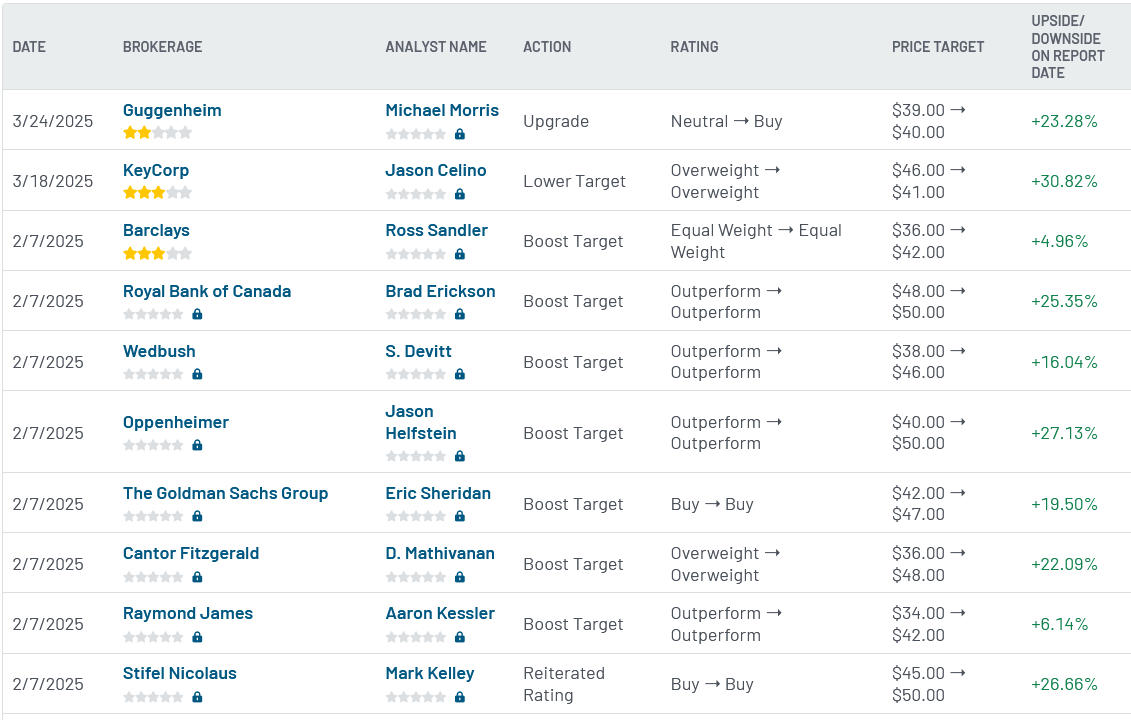
Task: Select the Reiterated Rating action text
Action: click(564, 684)
